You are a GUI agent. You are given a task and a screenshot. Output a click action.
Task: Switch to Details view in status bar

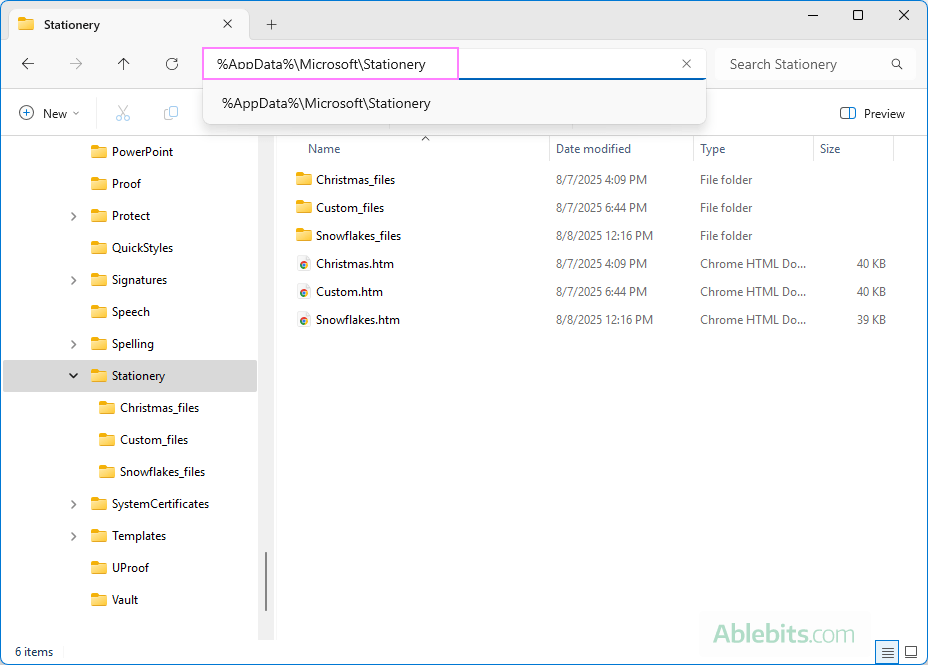point(887,653)
